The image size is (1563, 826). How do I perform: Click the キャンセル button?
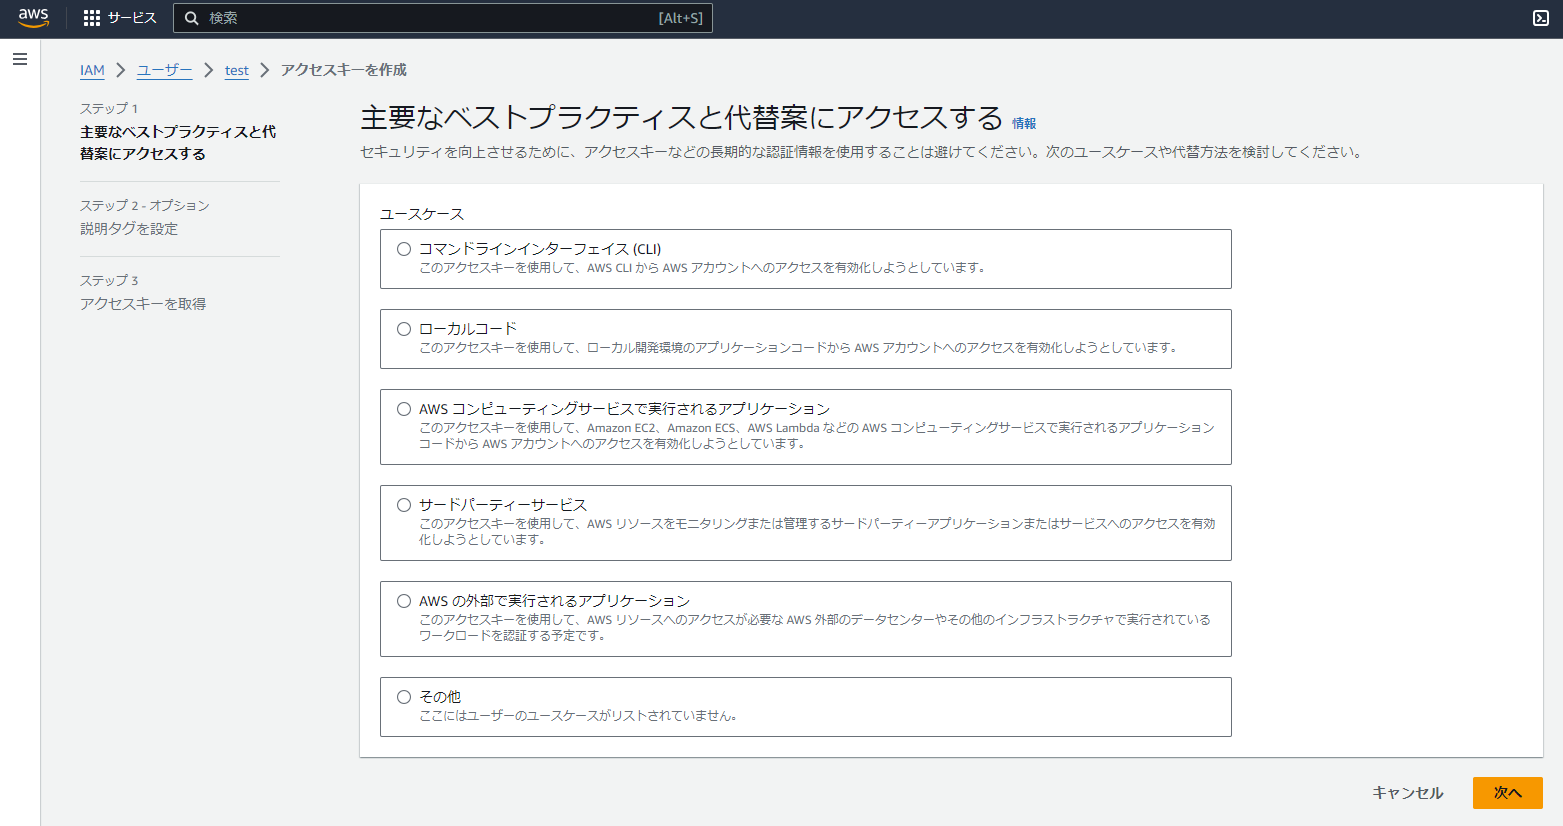(1408, 793)
